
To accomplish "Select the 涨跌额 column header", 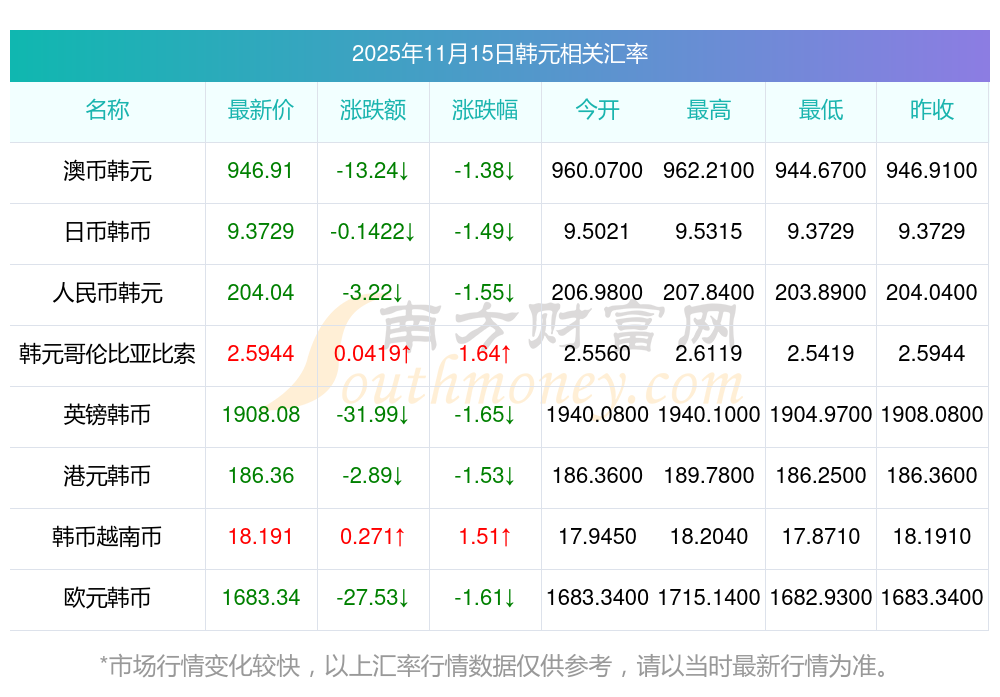I will pos(373,110).
